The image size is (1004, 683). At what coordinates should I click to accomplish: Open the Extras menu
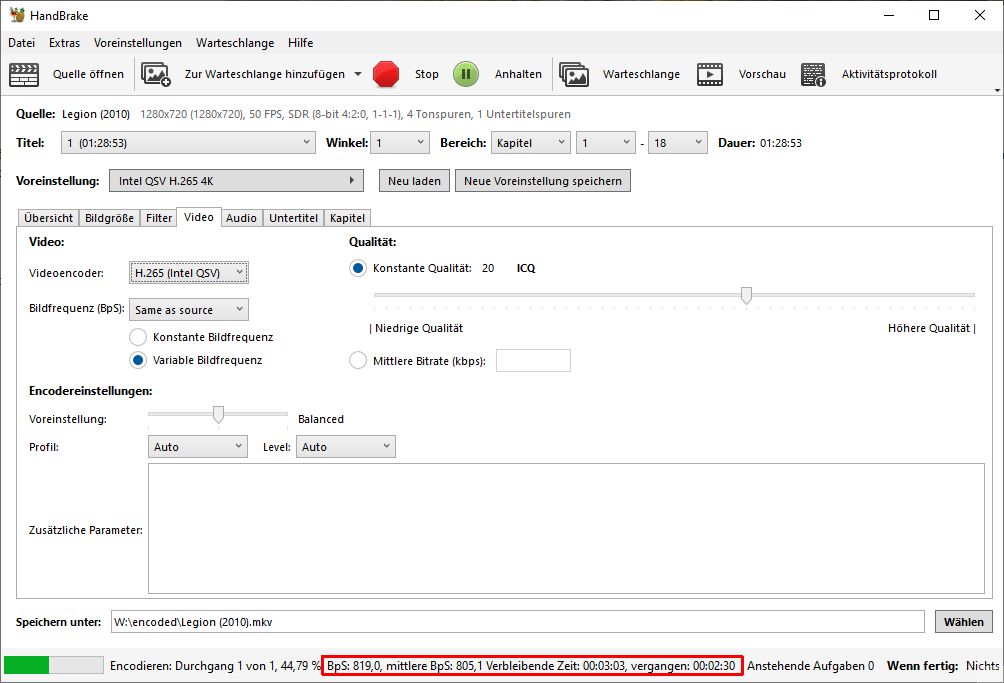click(x=65, y=43)
